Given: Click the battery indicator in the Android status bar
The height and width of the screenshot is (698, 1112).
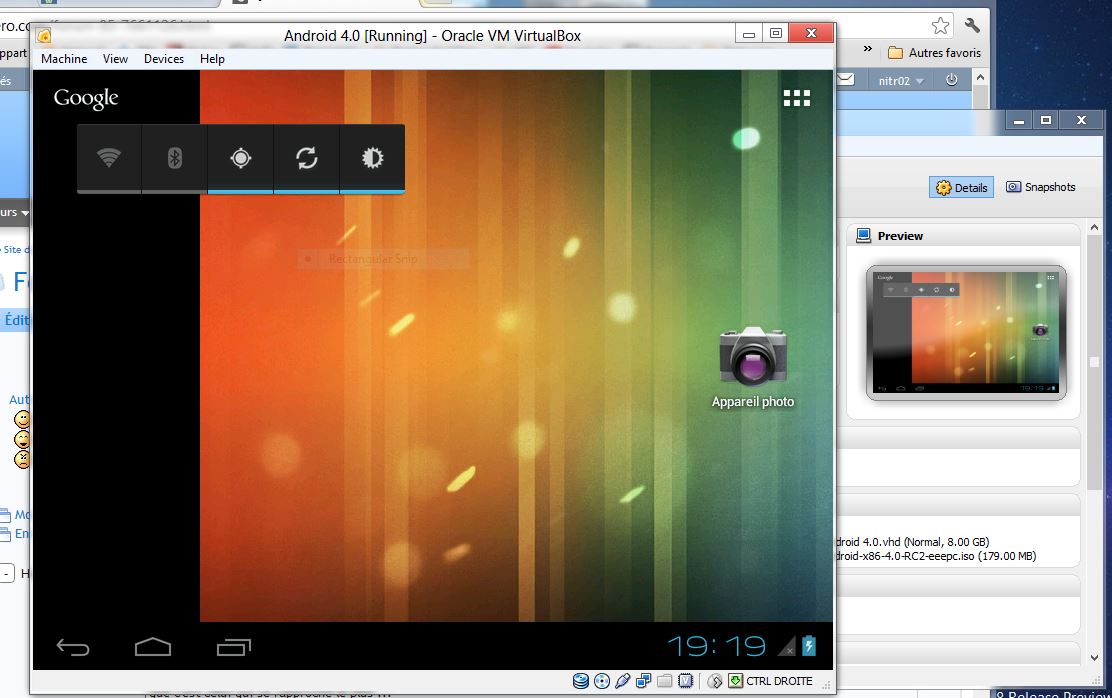Looking at the screenshot, I should point(806,646).
